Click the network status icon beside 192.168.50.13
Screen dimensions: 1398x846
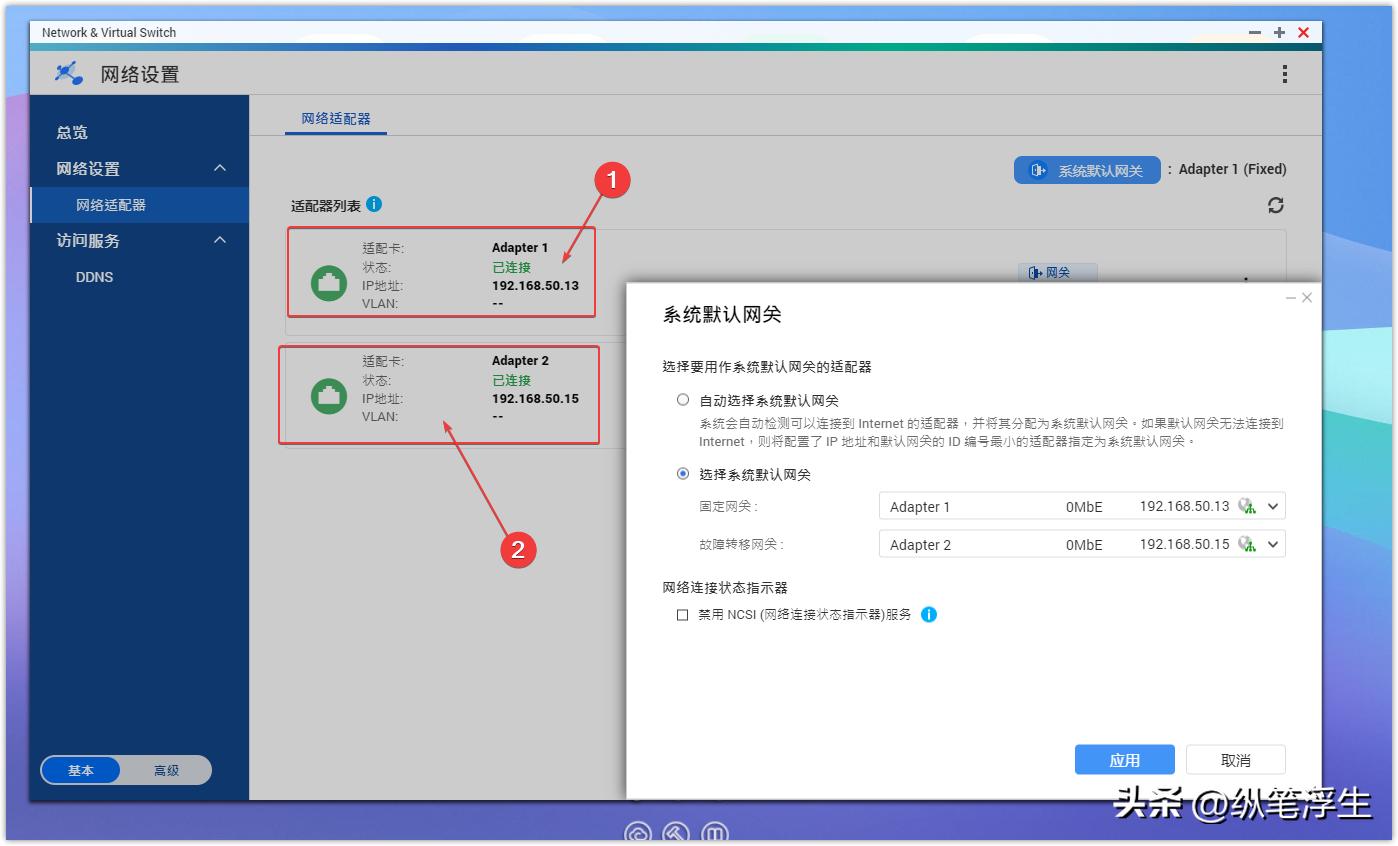(1248, 506)
